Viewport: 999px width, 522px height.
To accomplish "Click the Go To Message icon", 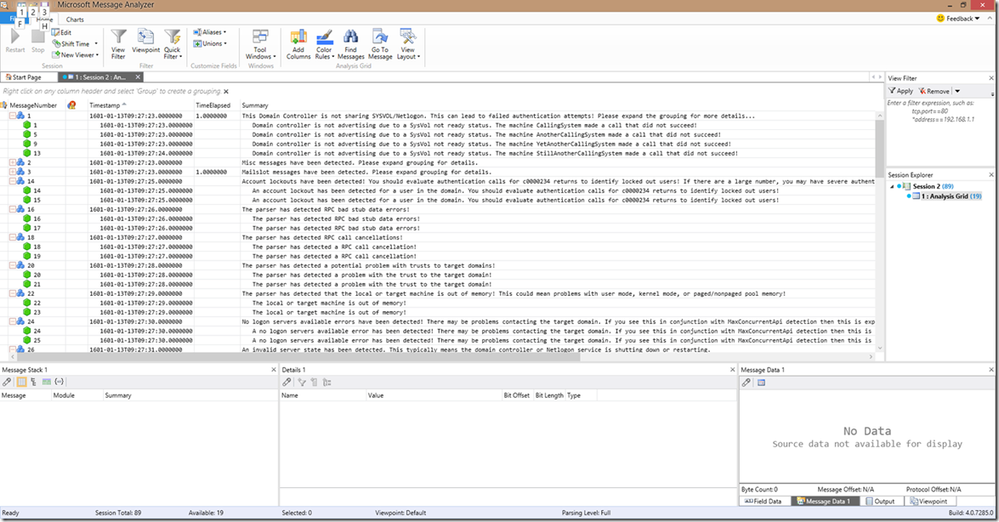I will (x=380, y=36).
